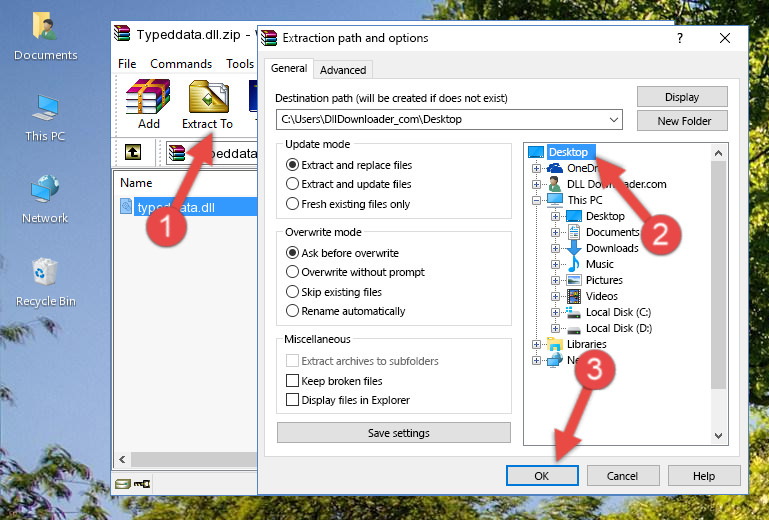Open the Recycle Bin desktop icon

tap(45, 283)
